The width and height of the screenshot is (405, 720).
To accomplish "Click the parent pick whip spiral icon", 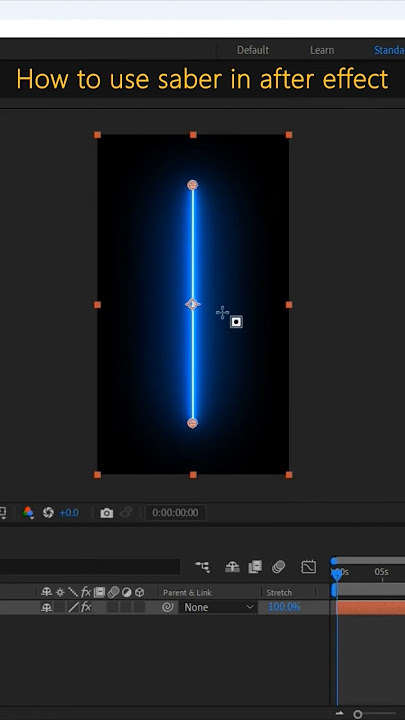I will pyautogui.click(x=168, y=607).
